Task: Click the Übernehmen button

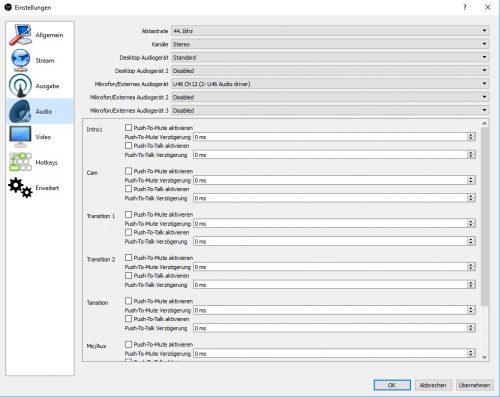Action: tap(474, 385)
